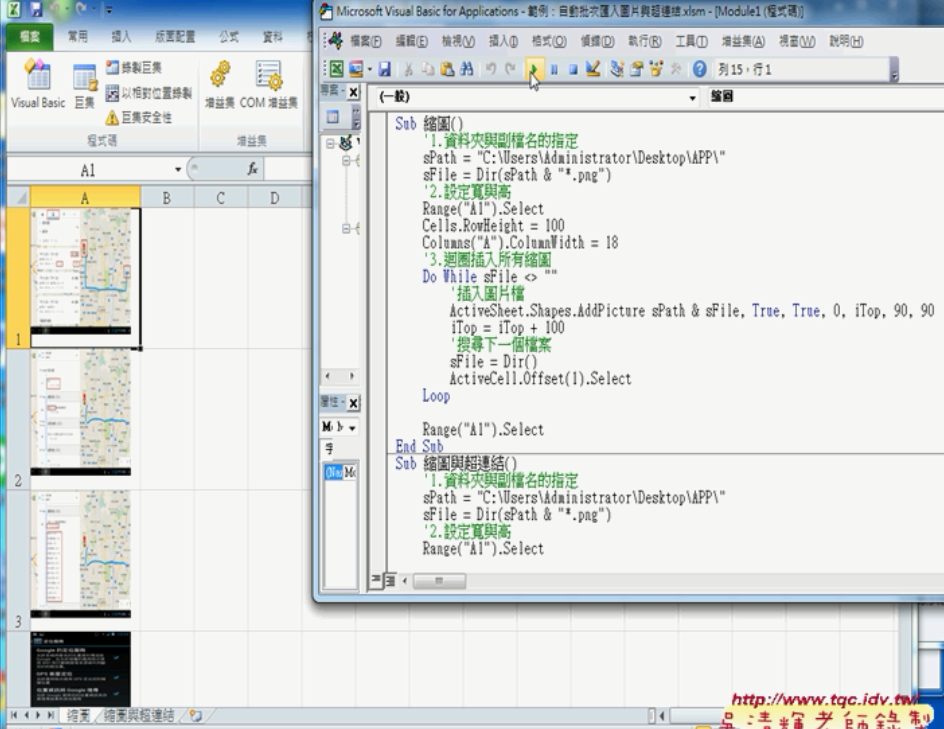The width and height of the screenshot is (944, 729).
Task: Open the Name Box dropdown arrow
Action: [179, 171]
